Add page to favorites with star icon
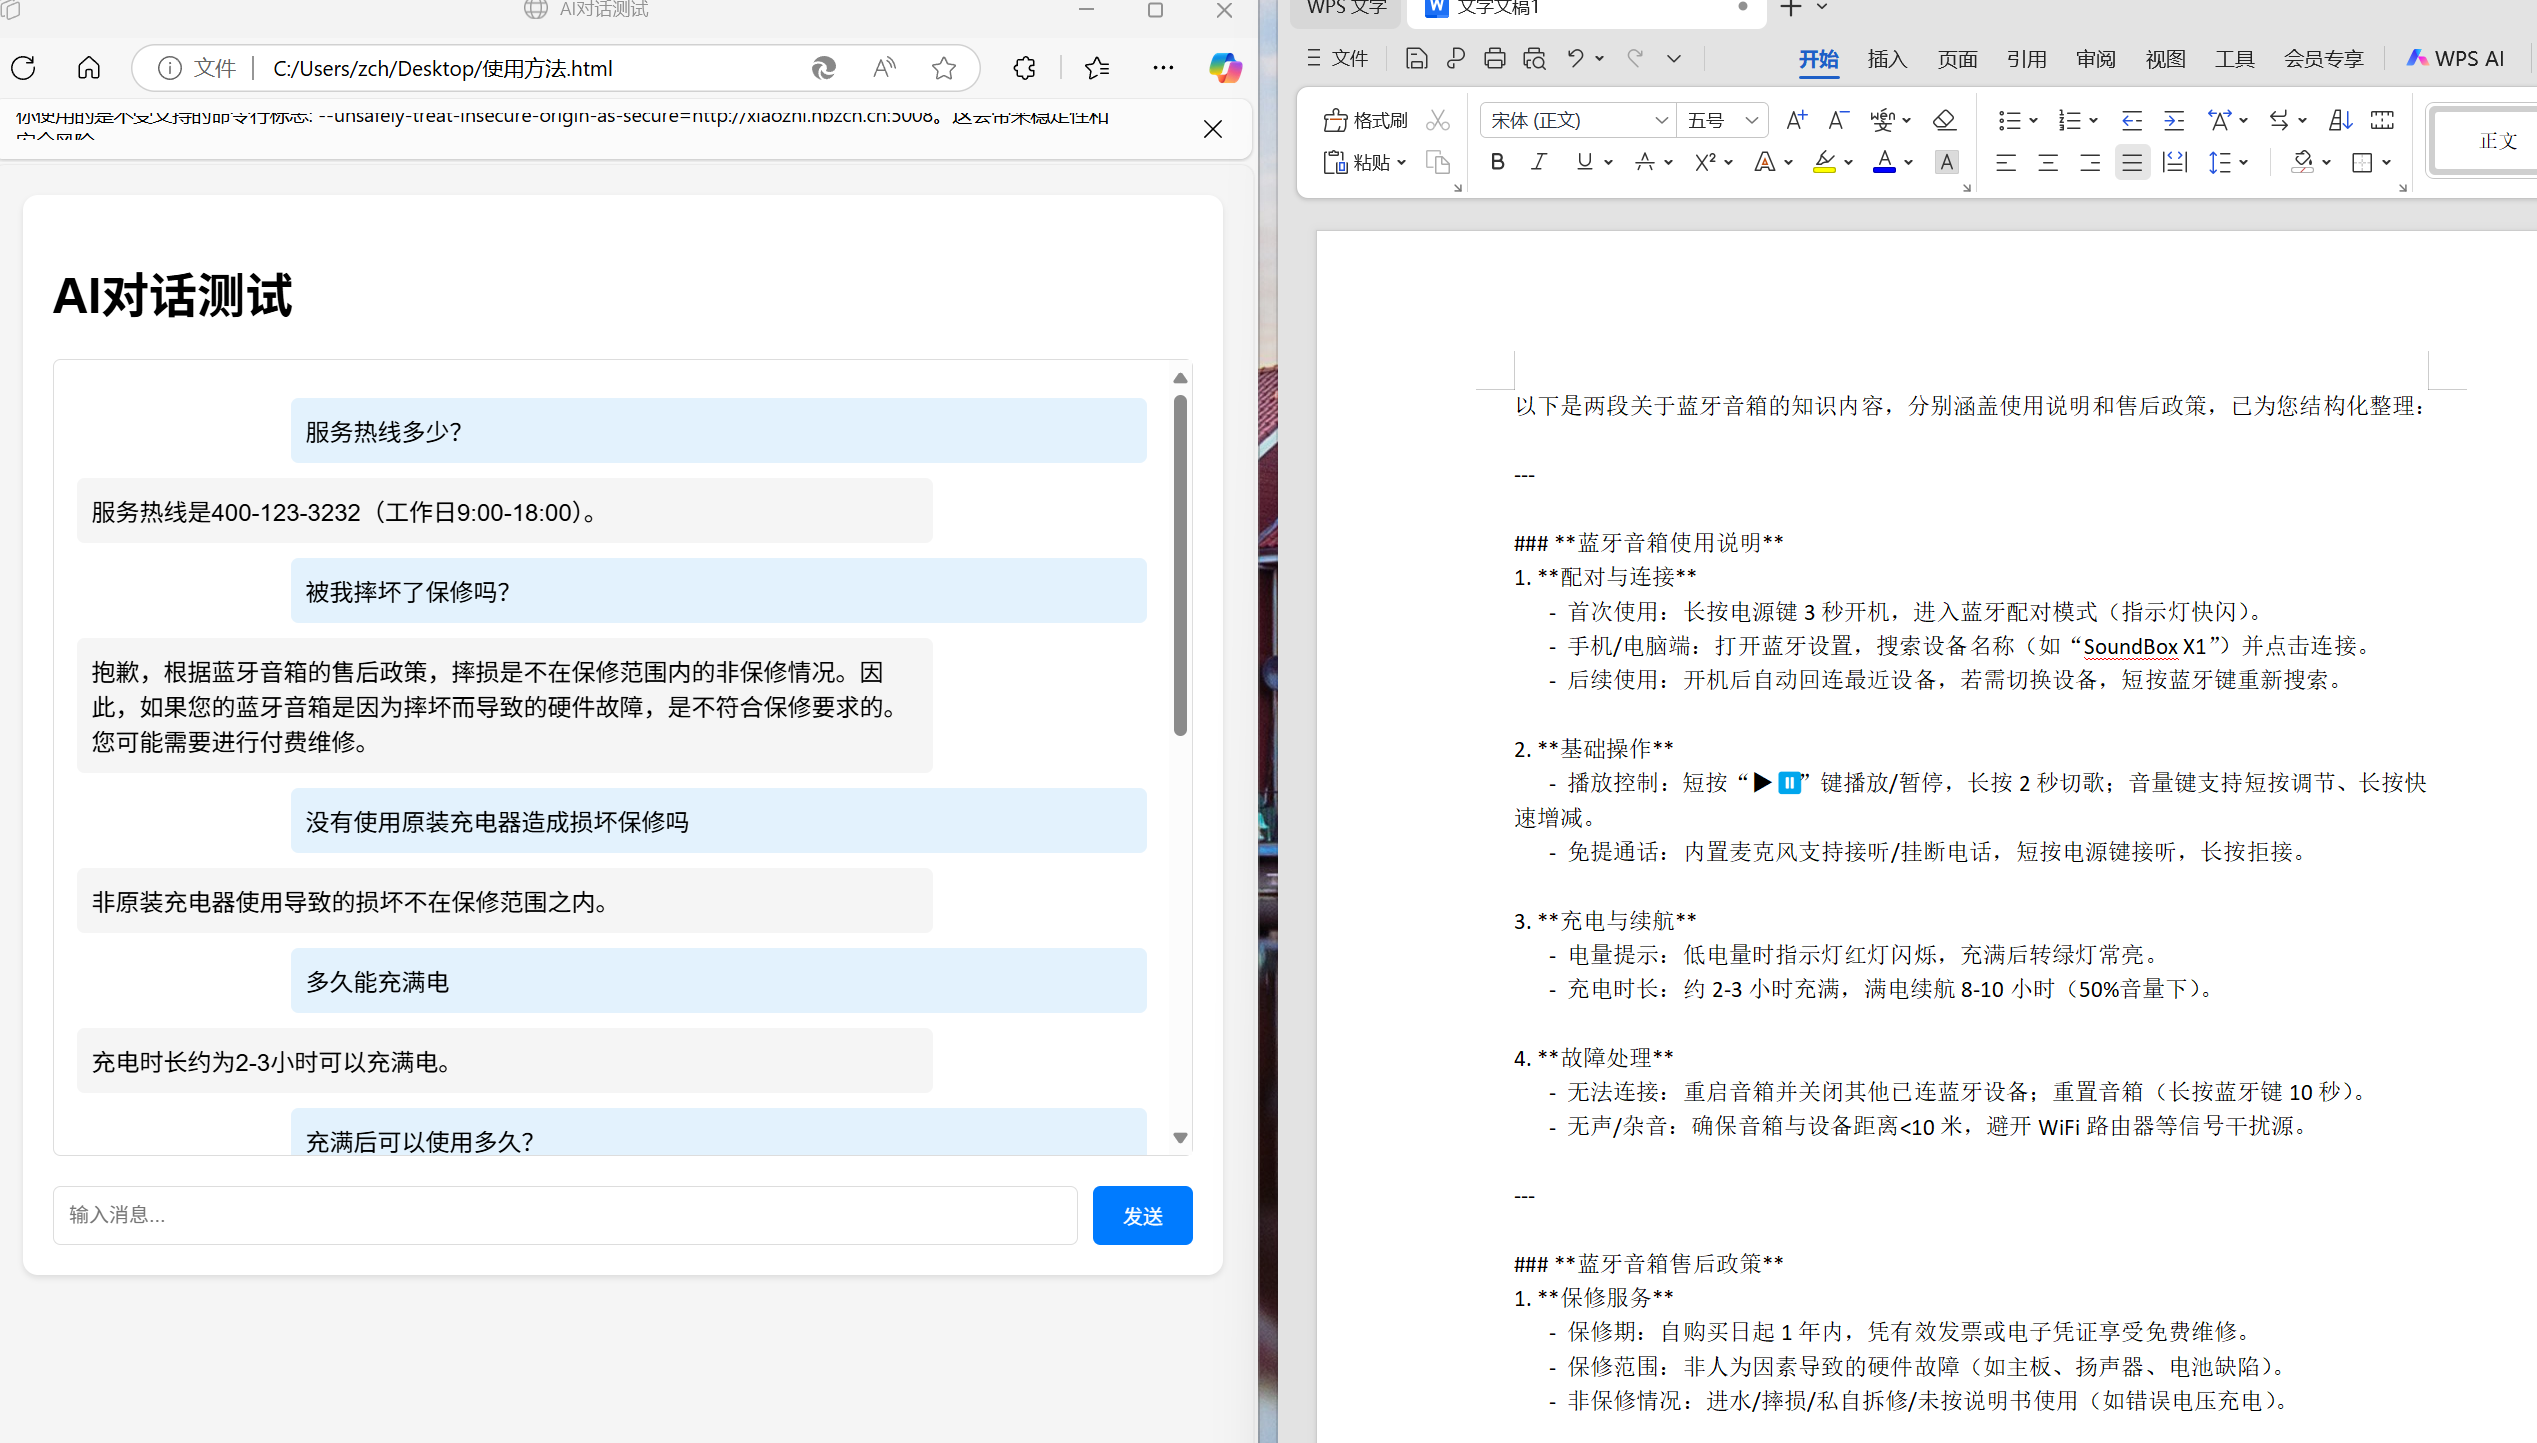The image size is (2537, 1443). coord(943,68)
